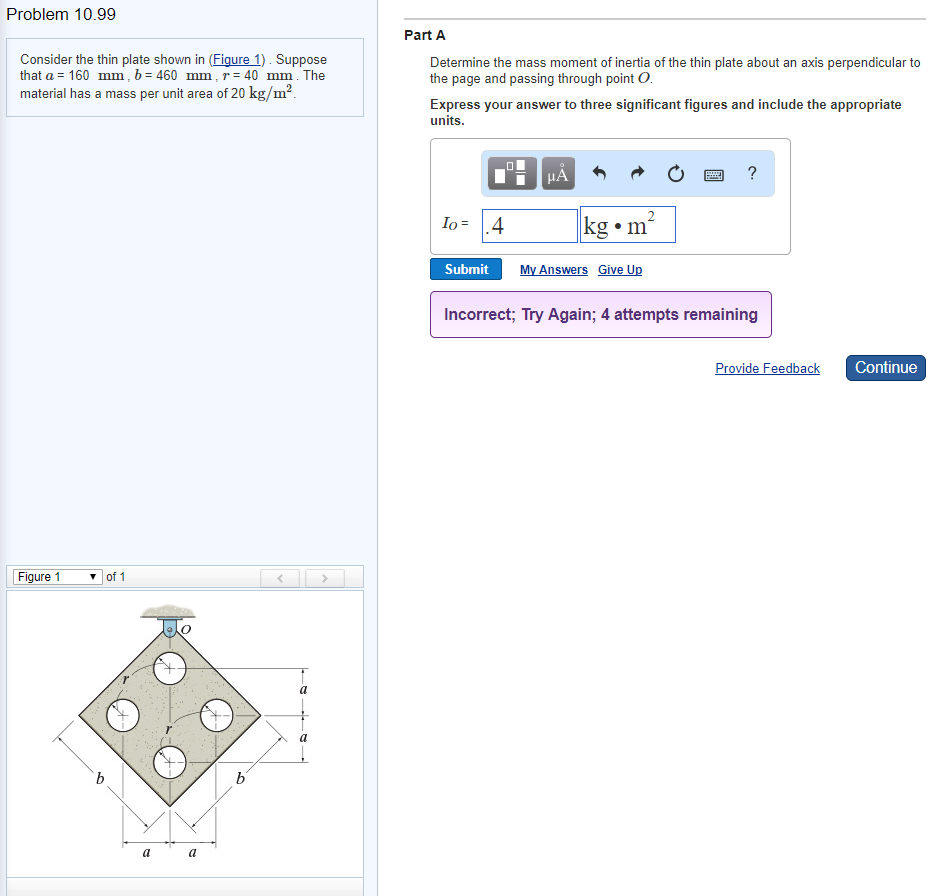The height and width of the screenshot is (896, 951).
Task: Click the plate diagram figure image
Action: 181,730
